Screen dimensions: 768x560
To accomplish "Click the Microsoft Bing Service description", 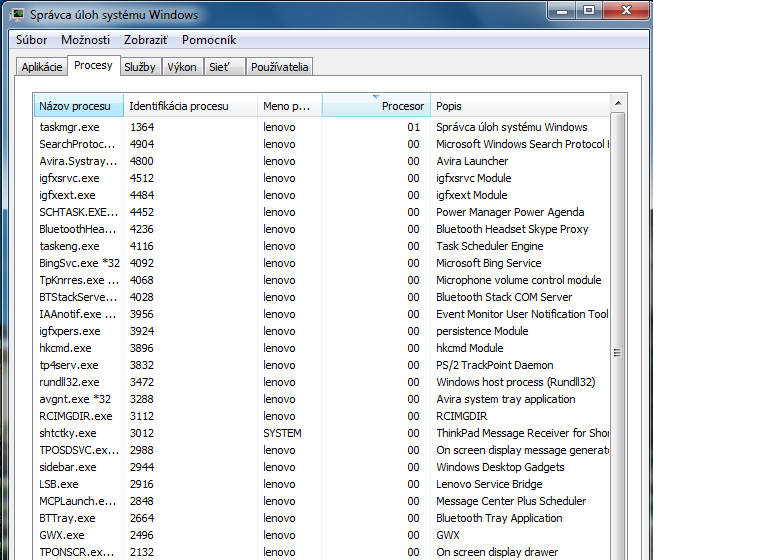I will click(x=488, y=263).
